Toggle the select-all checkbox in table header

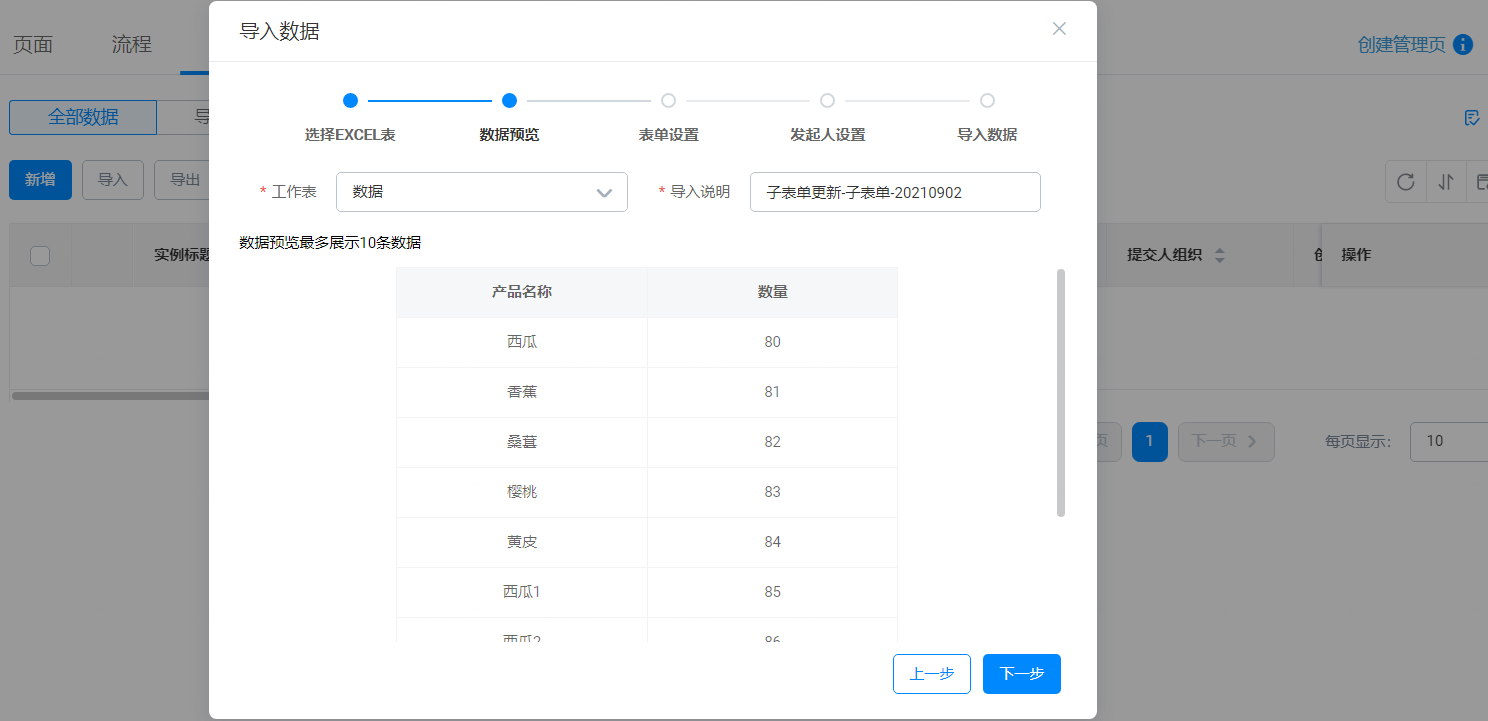[40, 255]
